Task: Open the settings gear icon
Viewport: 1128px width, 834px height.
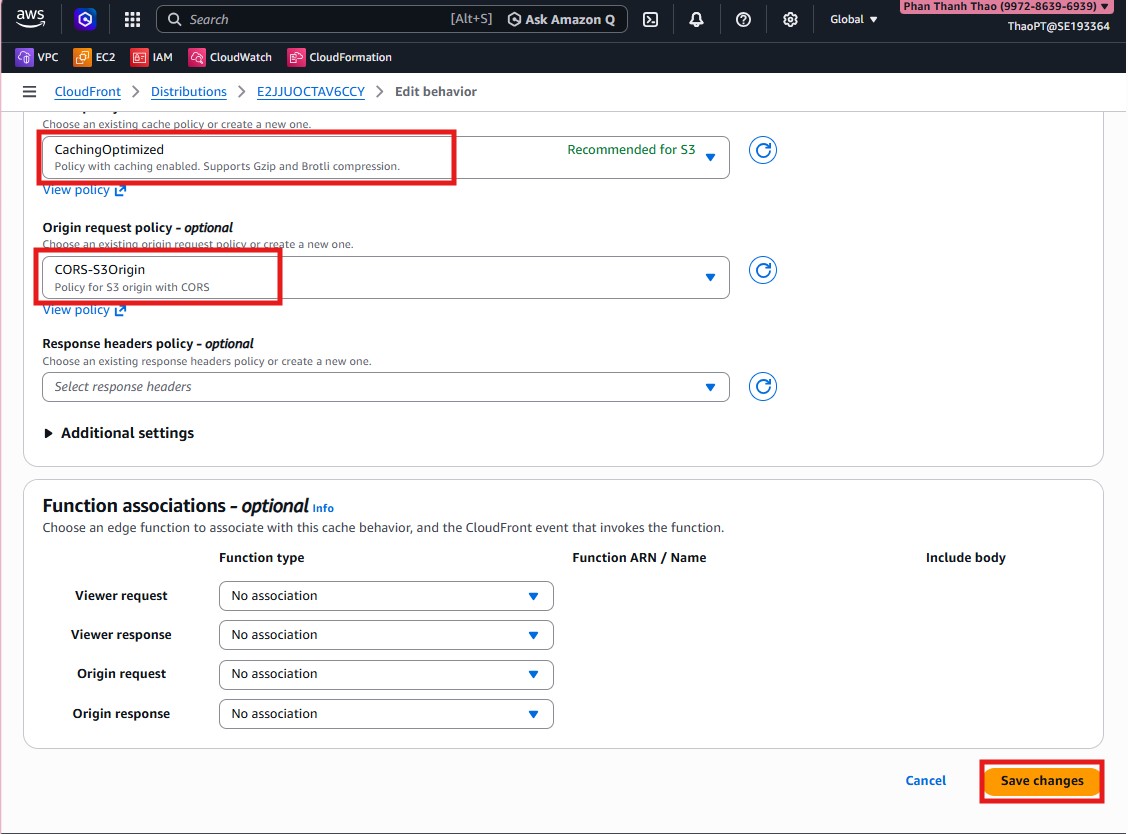Action: click(x=790, y=19)
